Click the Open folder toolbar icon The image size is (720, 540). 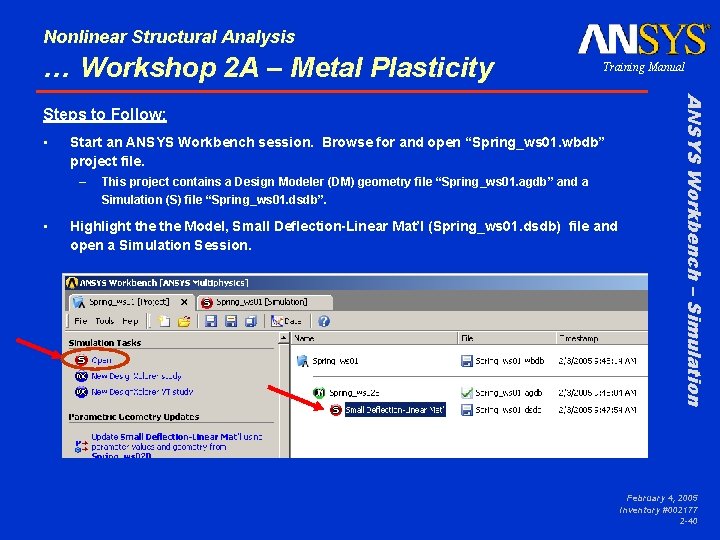(x=184, y=321)
